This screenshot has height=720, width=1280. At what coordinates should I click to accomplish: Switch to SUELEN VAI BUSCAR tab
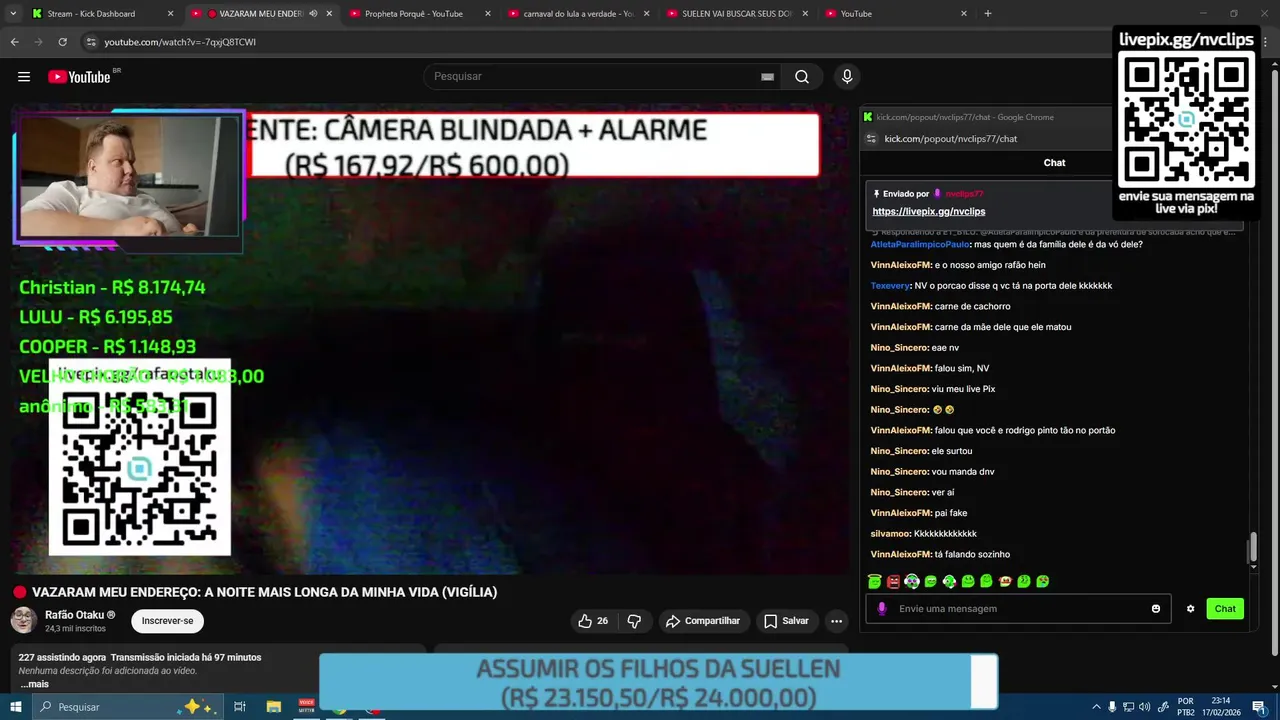point(737,14)
